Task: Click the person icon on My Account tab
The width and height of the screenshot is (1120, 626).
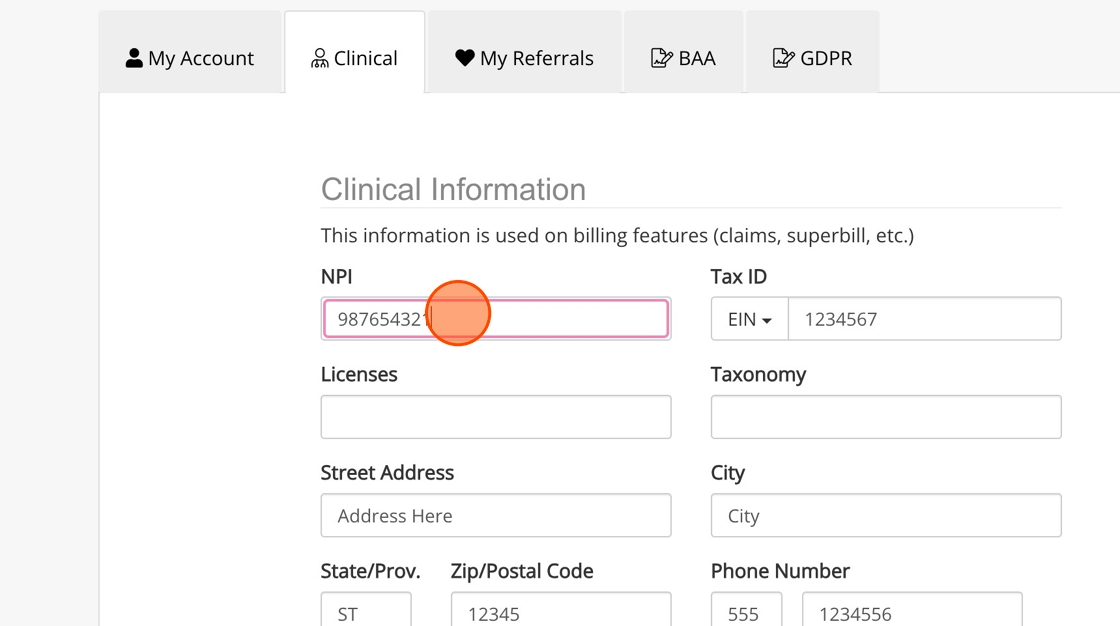Action: 134,58
